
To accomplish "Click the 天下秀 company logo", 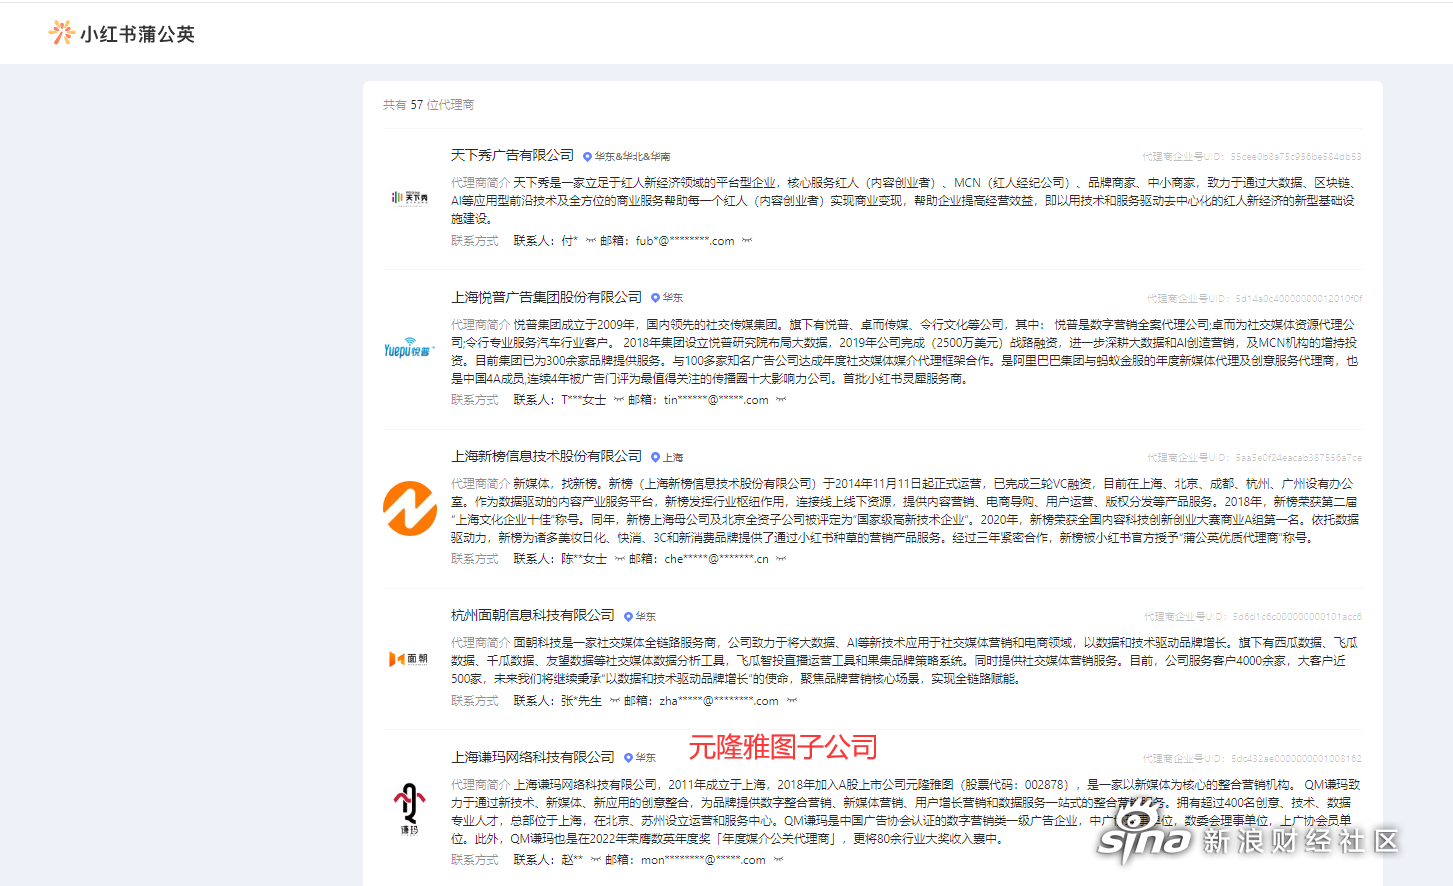I will (410, 198).
